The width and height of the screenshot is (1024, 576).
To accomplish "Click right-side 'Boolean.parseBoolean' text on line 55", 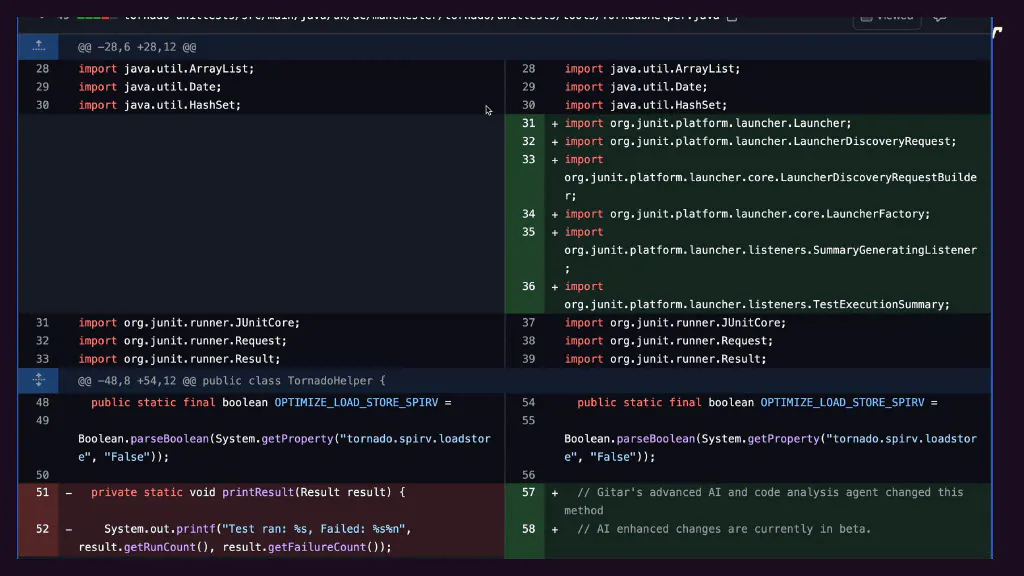I will (x=630, y=439).
